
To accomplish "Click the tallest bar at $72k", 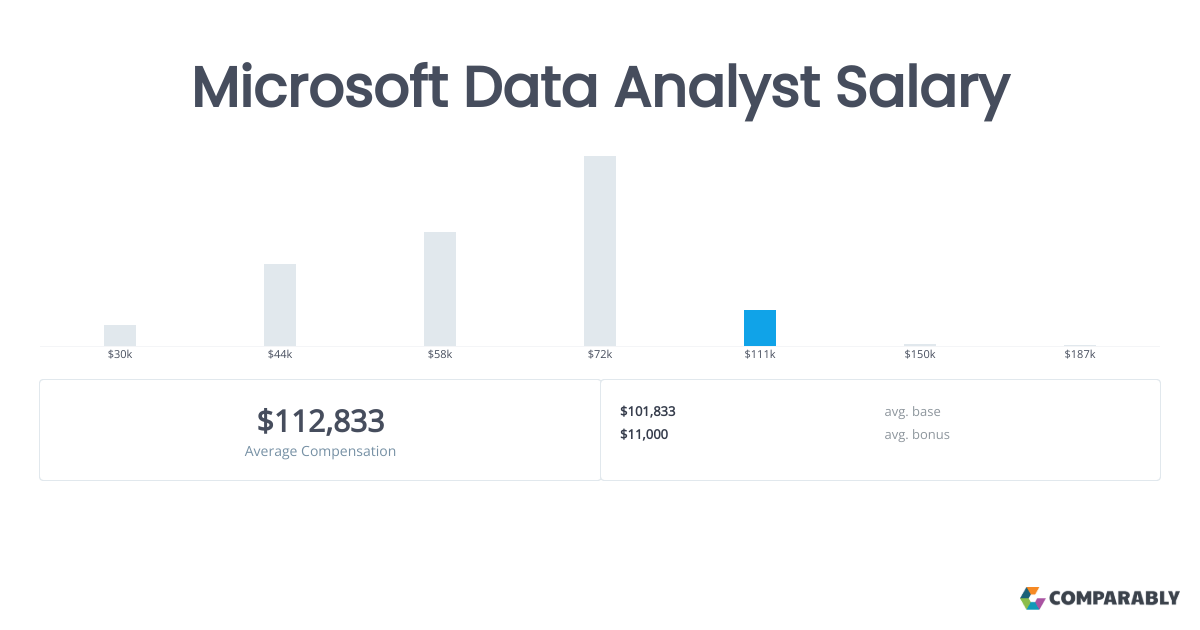I will [600, 251].
